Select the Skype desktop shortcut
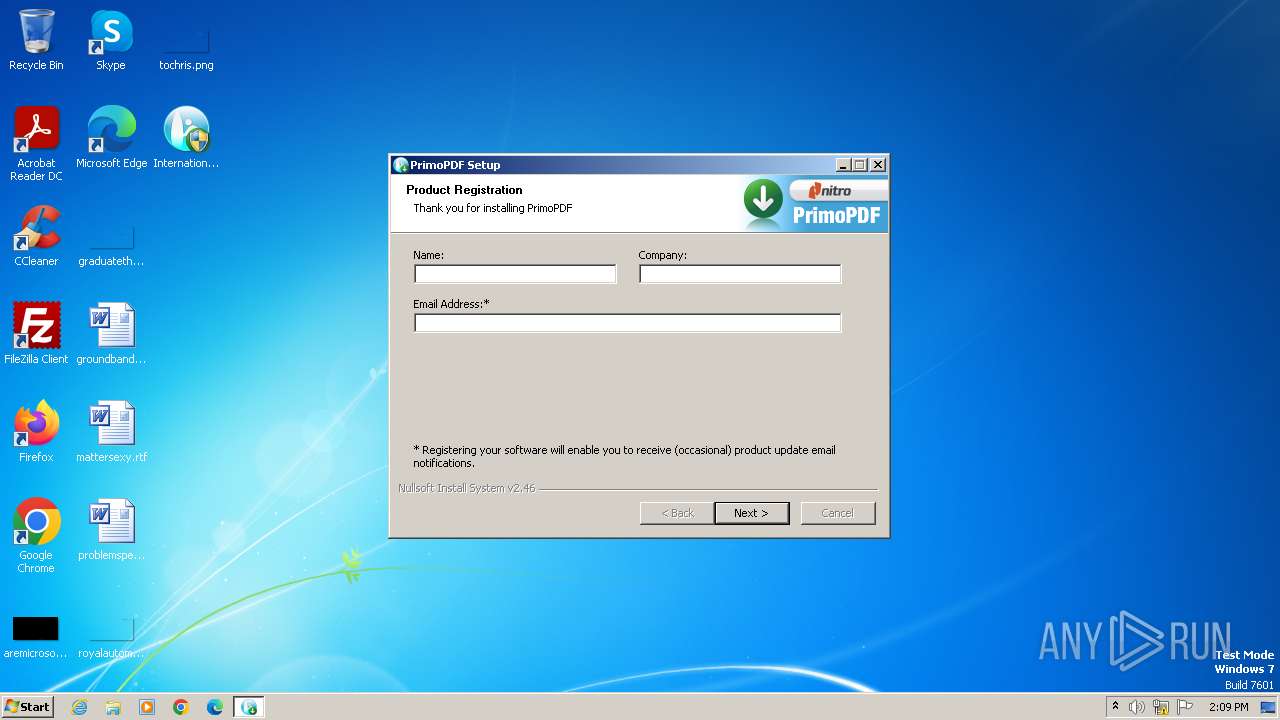The height and width of the screenshot is (720, 1280). (111, 41)
